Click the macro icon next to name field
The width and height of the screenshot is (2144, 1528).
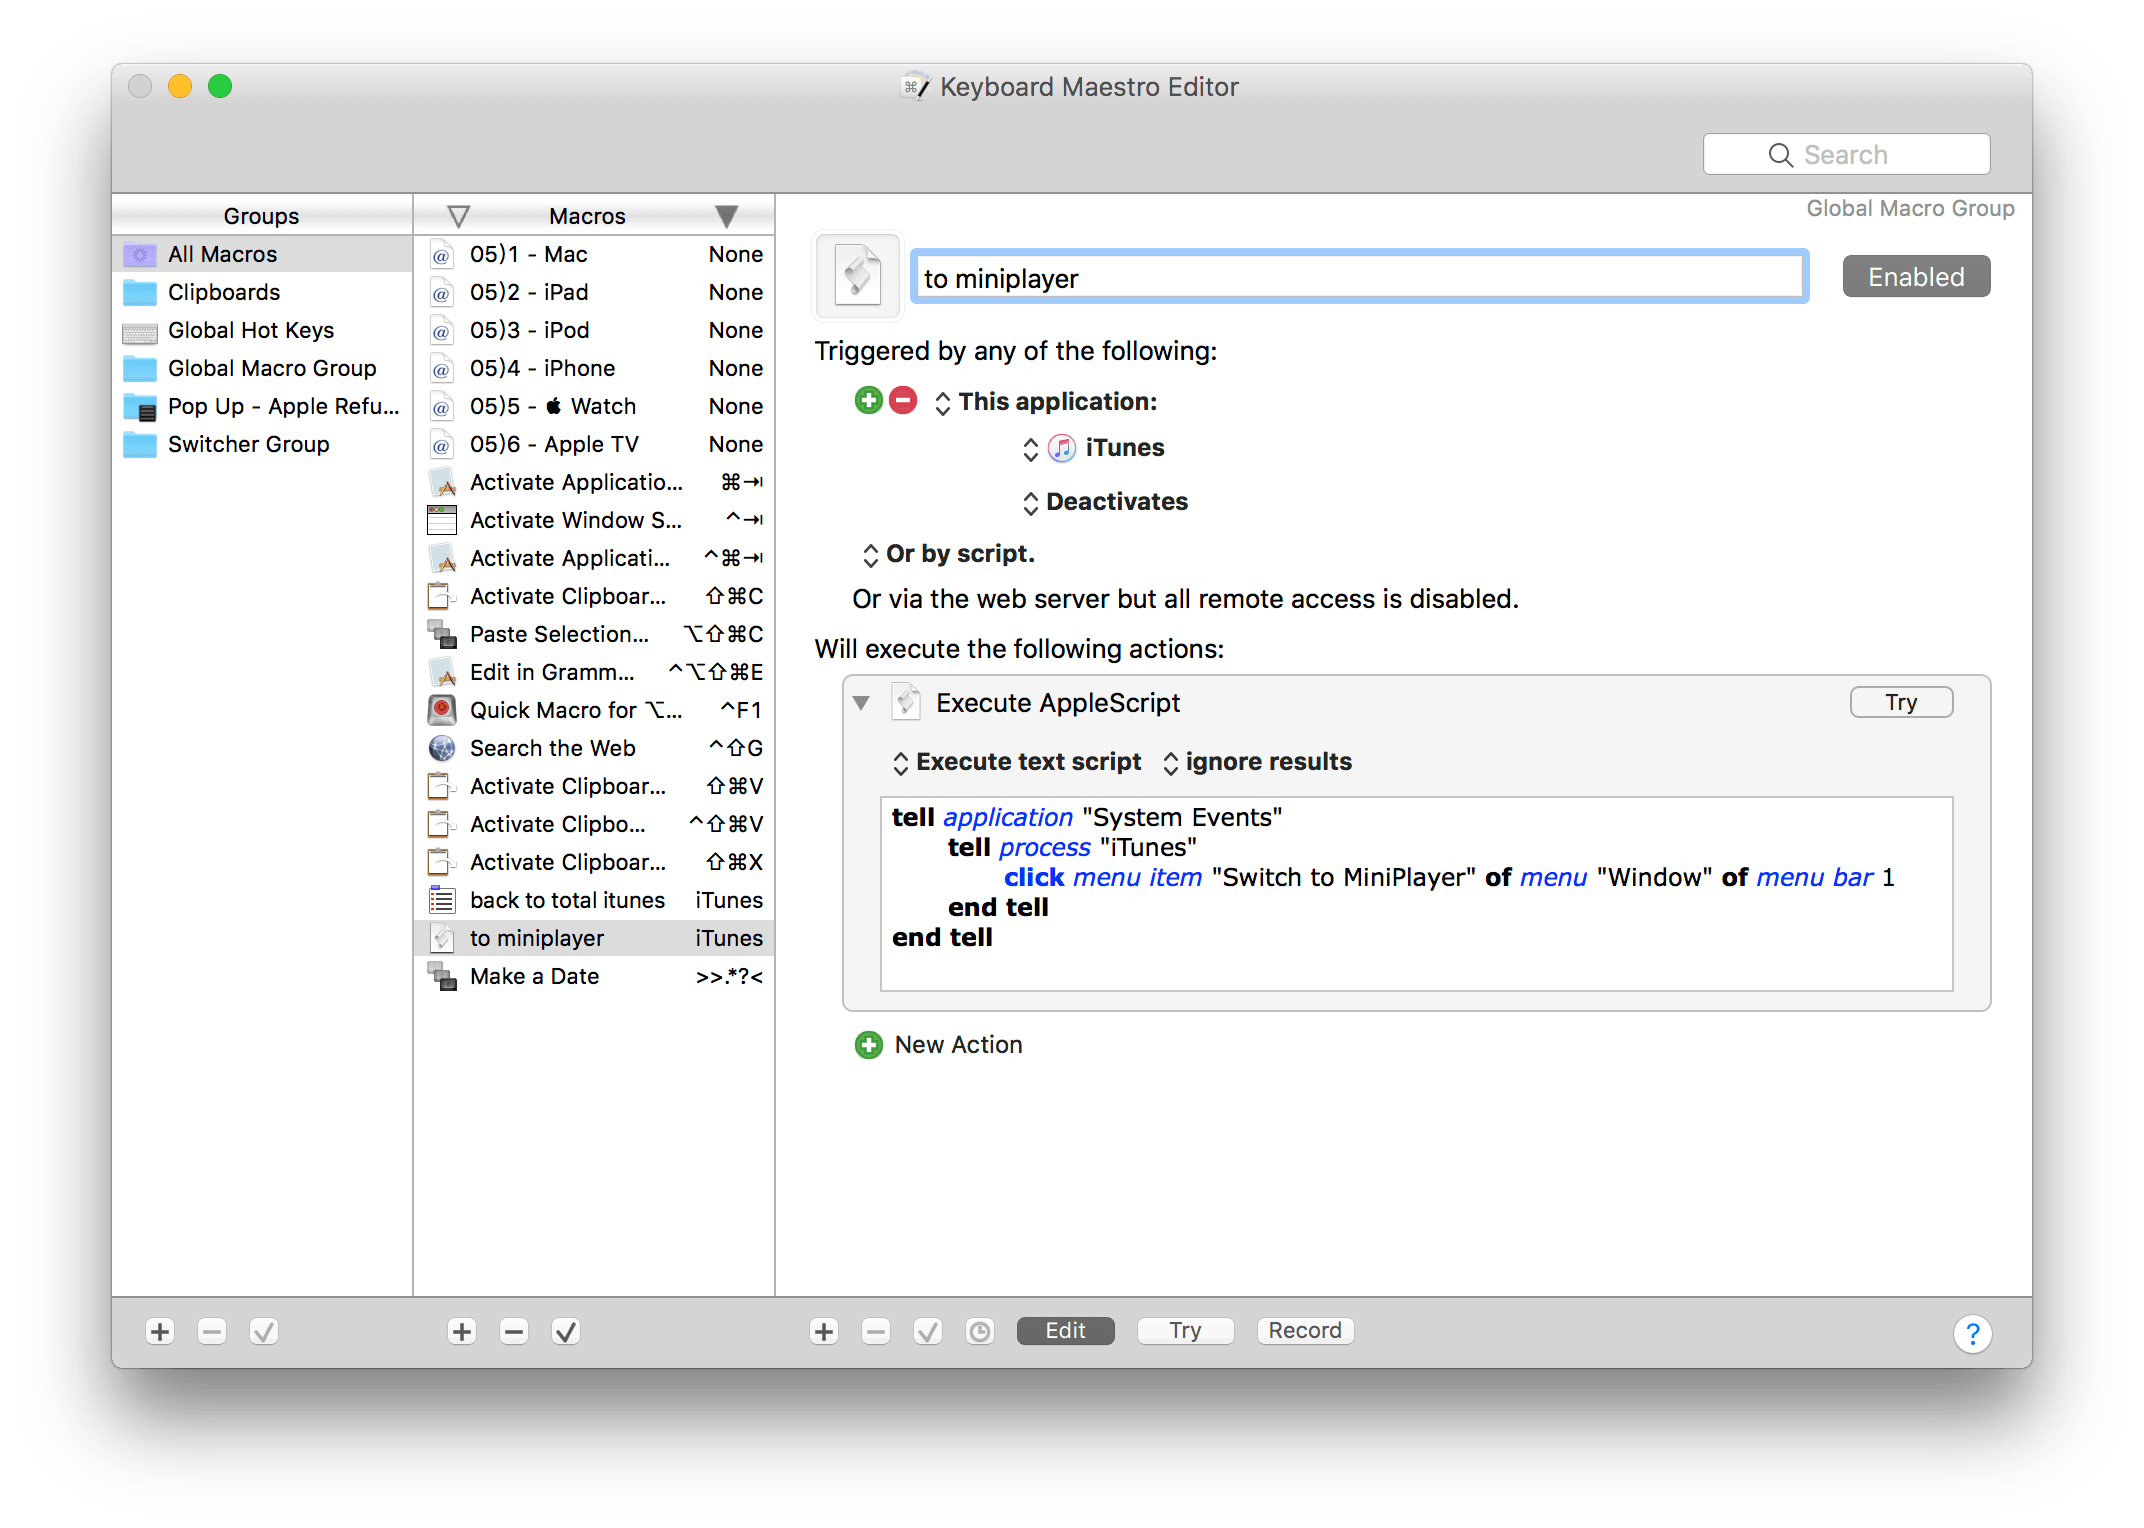tap(858, 277)
